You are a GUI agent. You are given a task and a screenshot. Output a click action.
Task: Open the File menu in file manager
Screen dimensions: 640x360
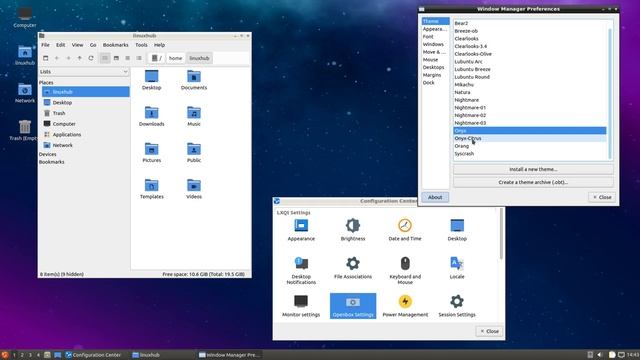click(x=46, y=45)
